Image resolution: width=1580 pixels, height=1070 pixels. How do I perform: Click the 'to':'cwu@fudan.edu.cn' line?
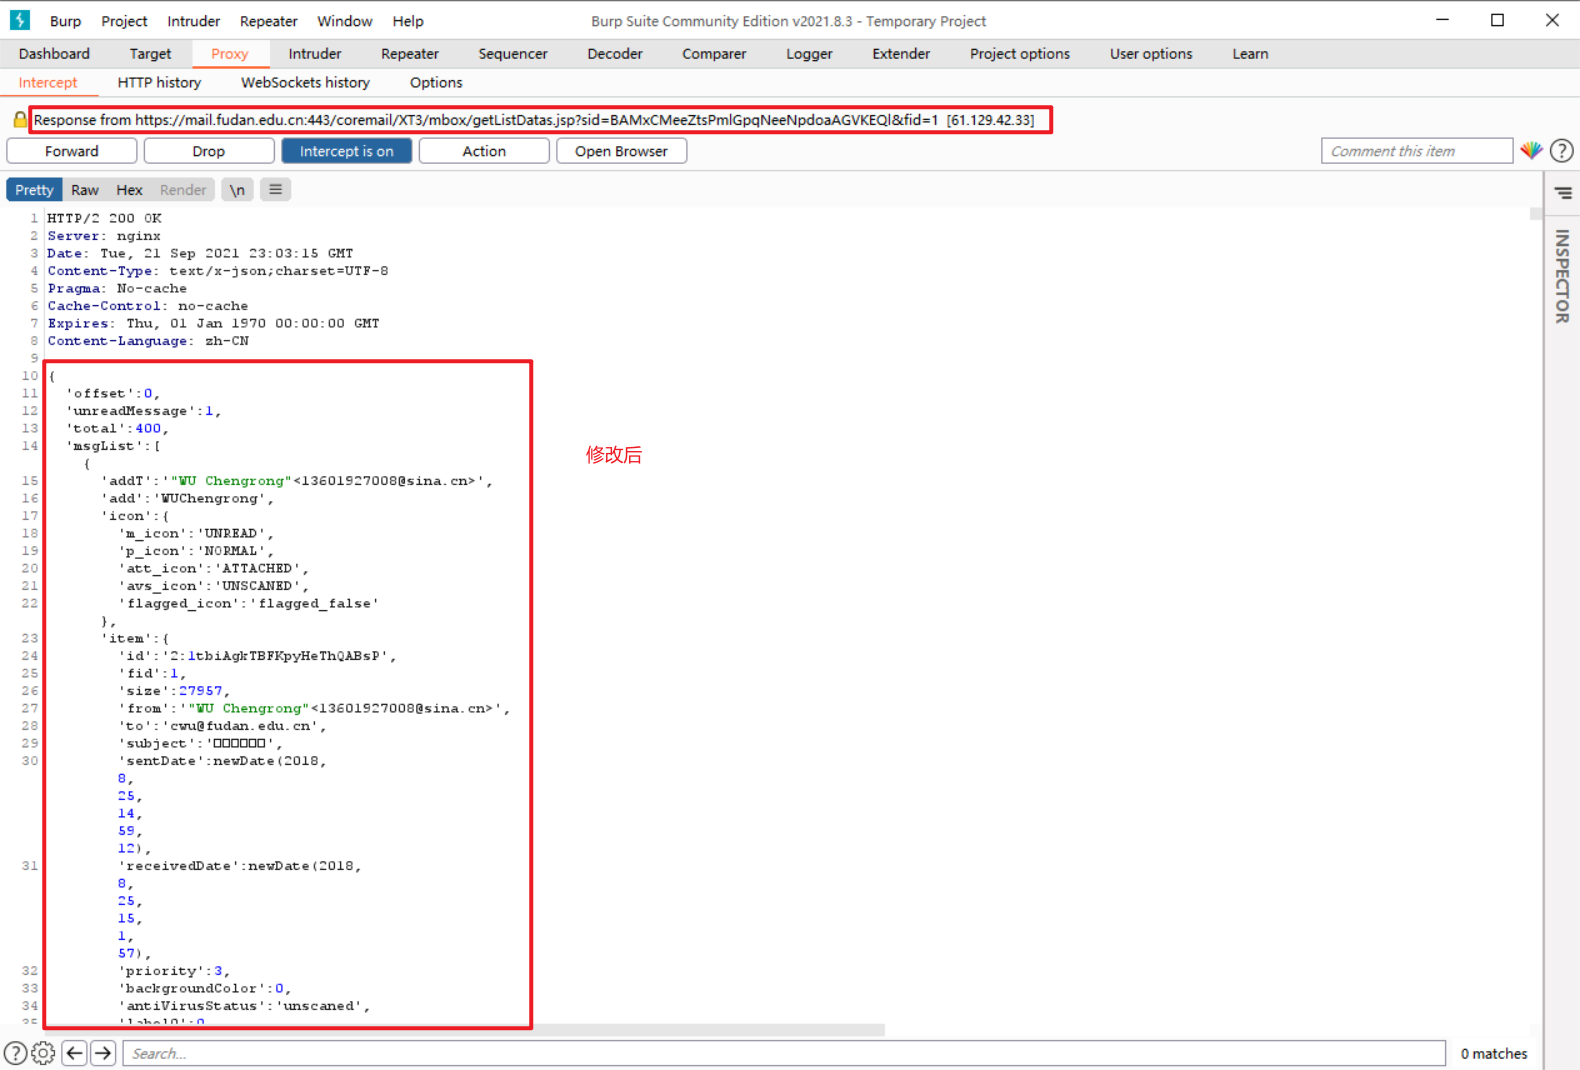click(222, 726)
